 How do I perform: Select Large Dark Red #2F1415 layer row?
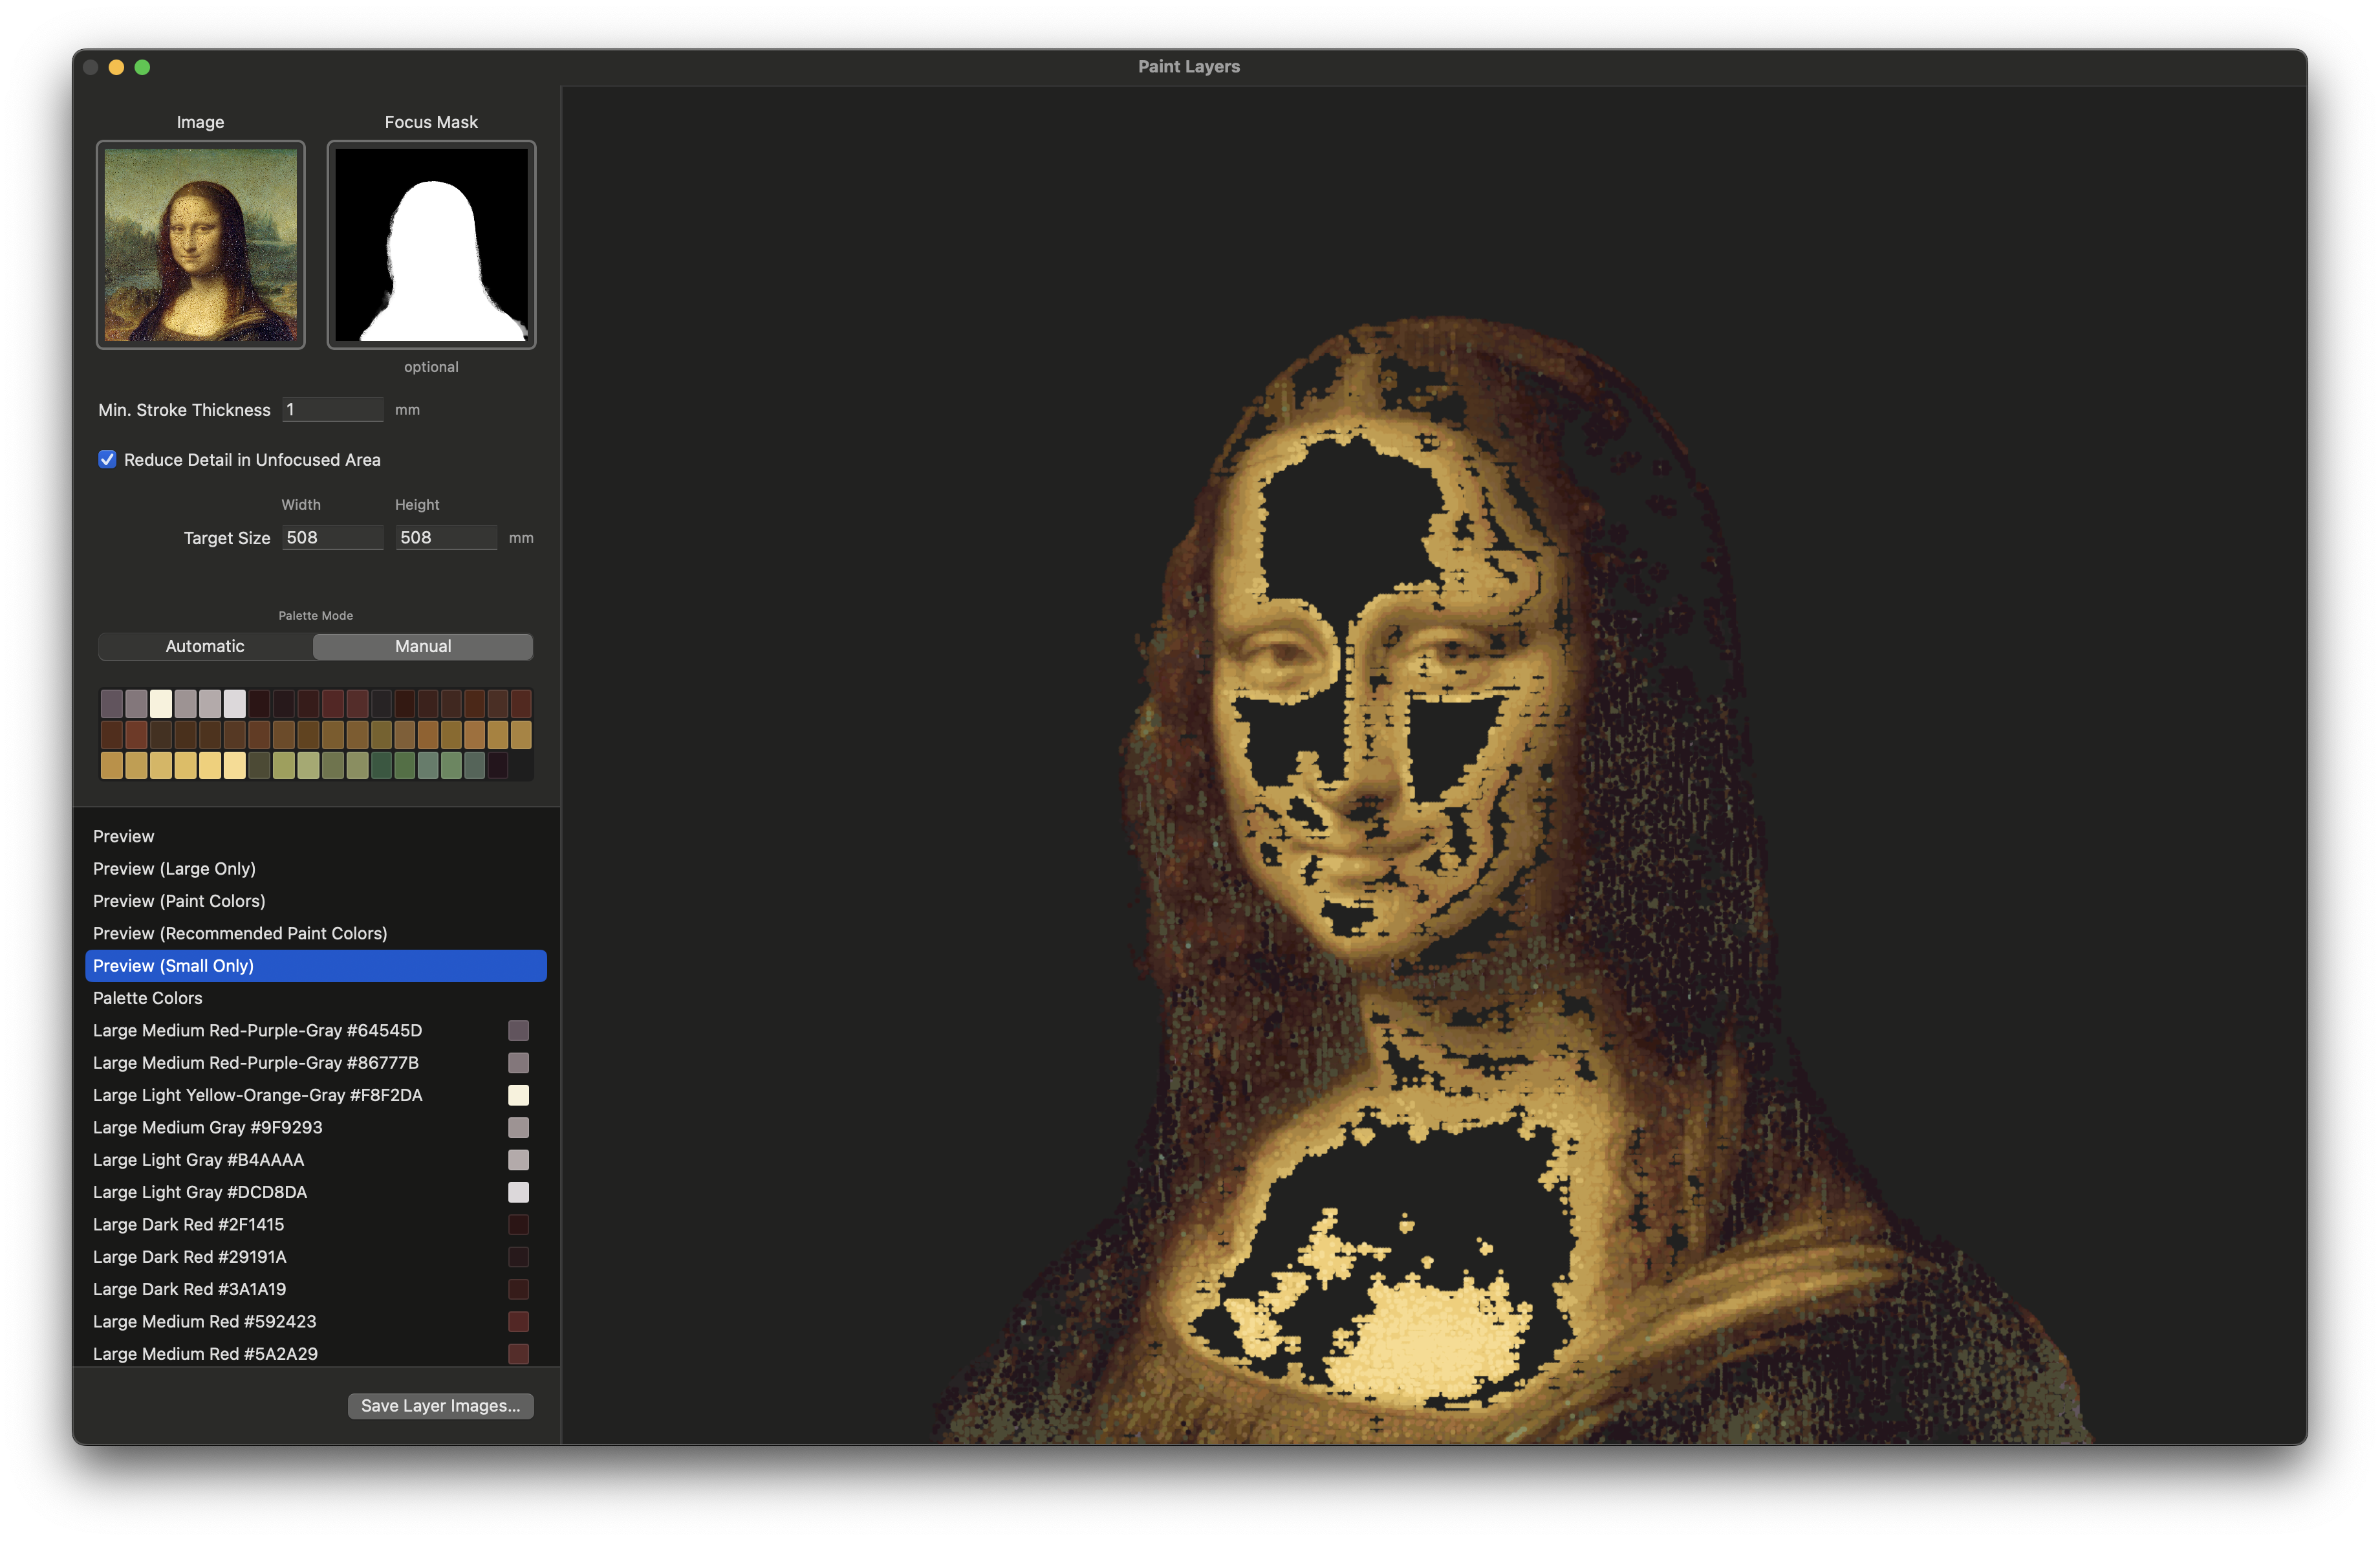coord(188,1224)
